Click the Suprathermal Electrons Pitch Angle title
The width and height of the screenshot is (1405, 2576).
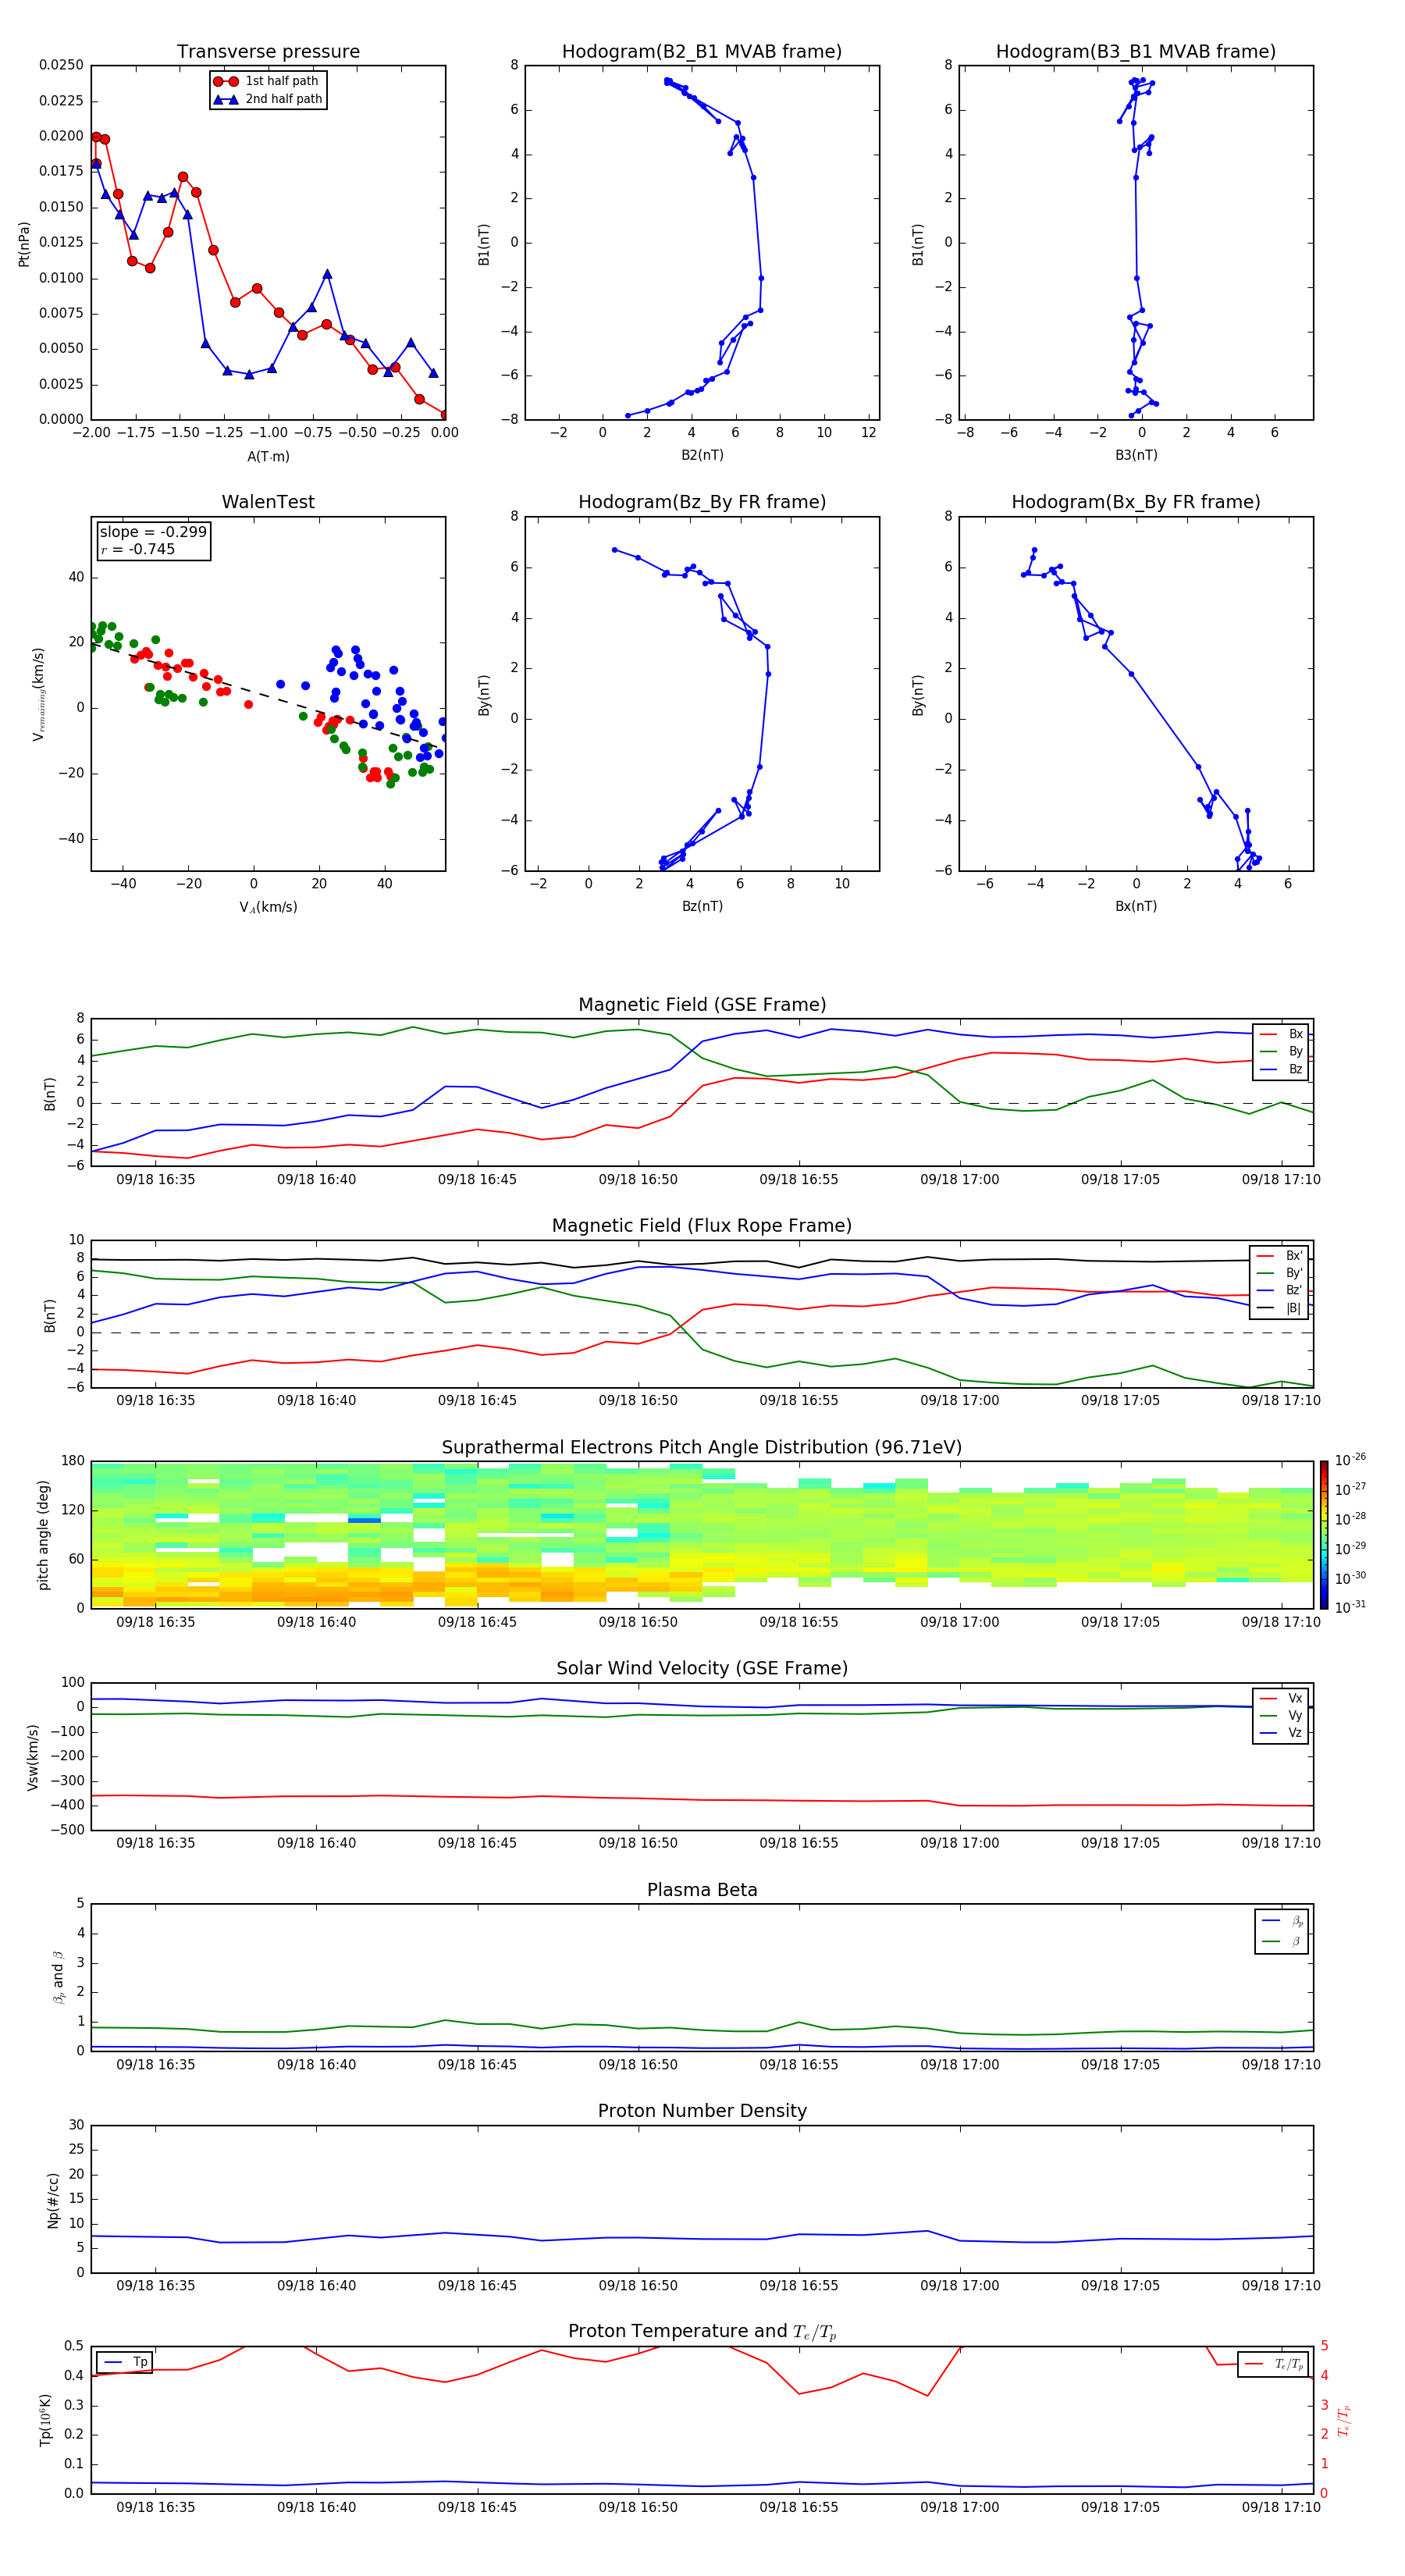click(x=702, y=1447)
